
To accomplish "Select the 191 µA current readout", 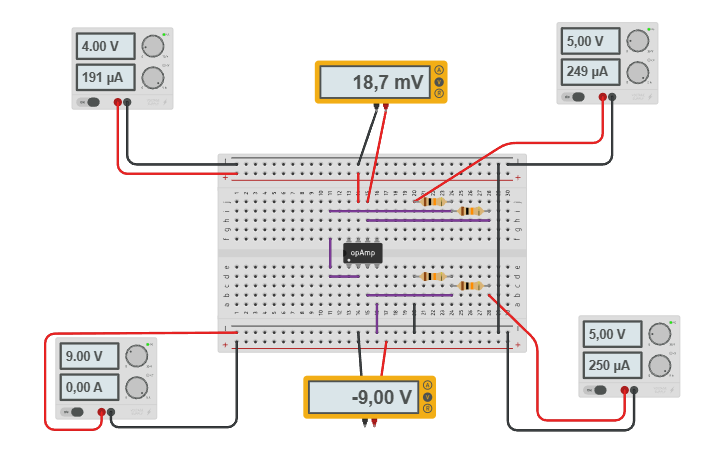I will (105, 78).
